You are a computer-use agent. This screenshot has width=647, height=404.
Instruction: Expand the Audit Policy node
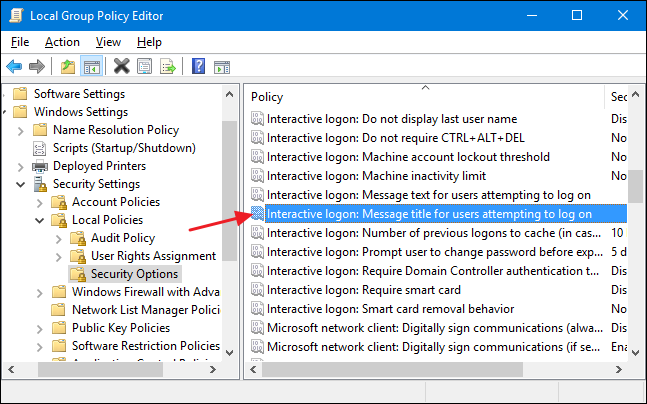[x=59, y=238]
